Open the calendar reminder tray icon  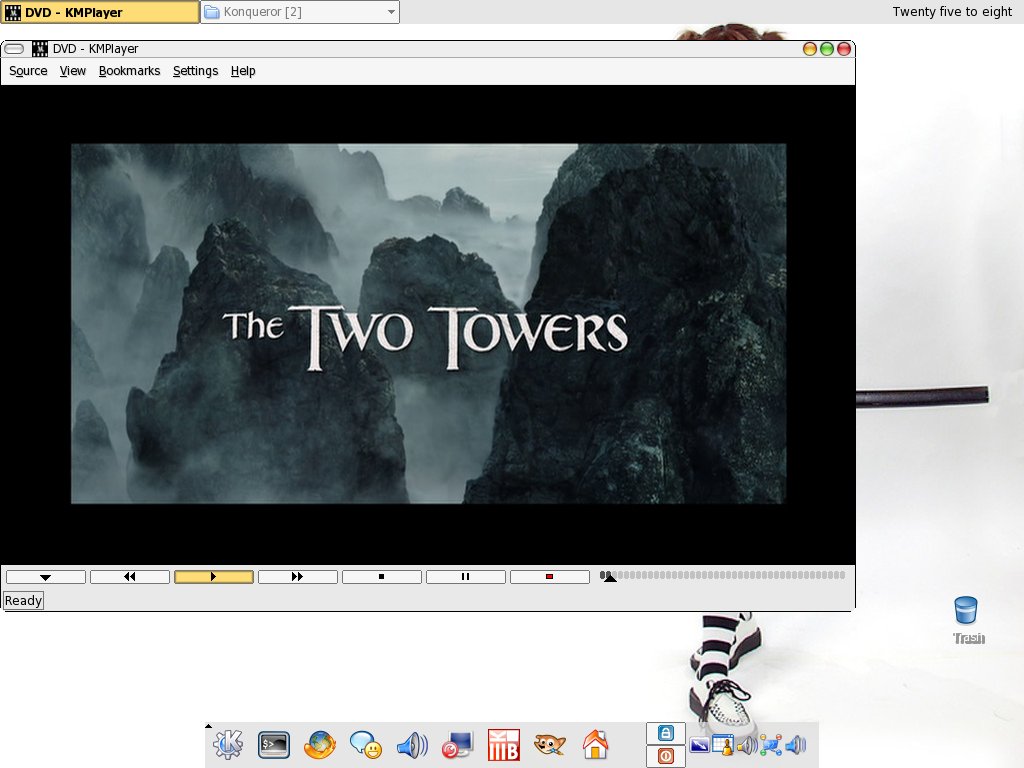point(723,745)
